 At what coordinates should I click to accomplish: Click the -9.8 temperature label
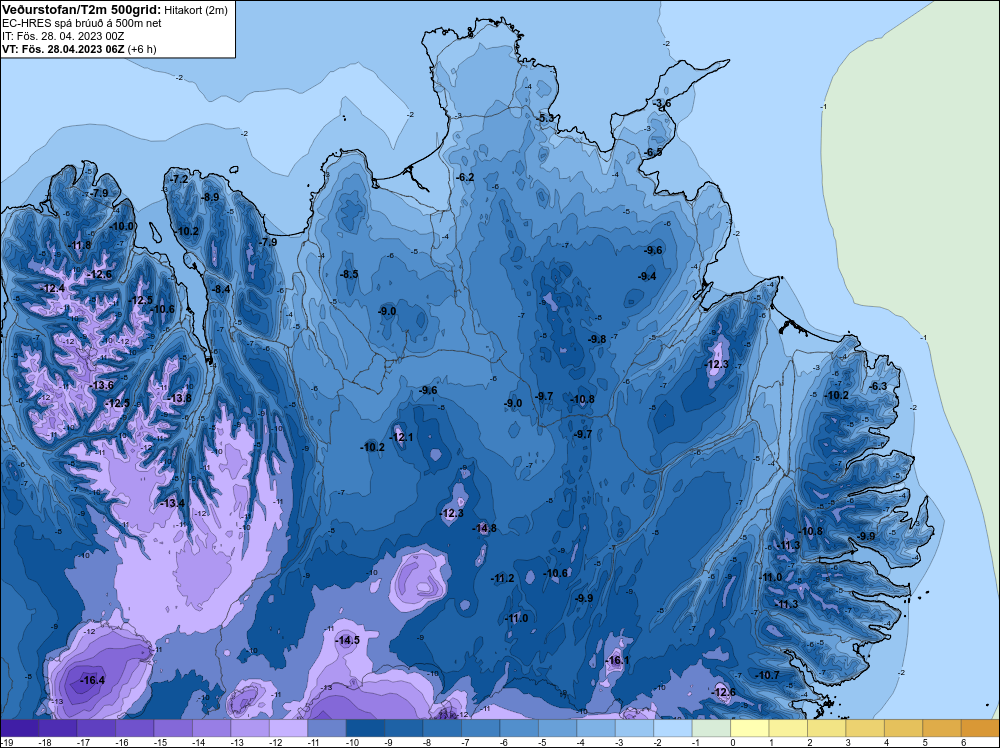[x=597, y=339]
